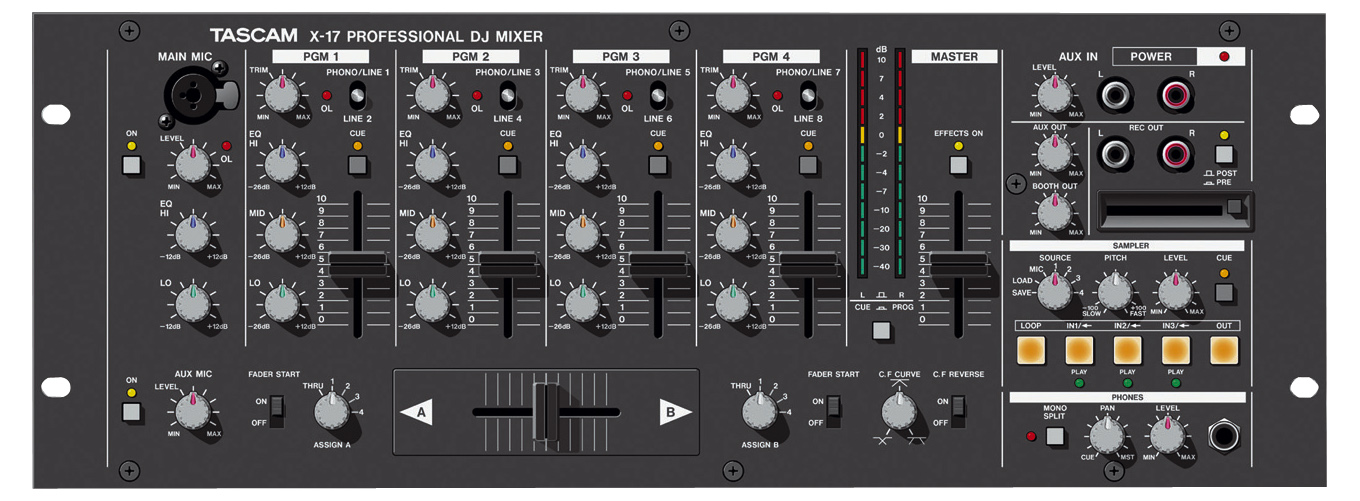Flip the PGM 3 Phono/Line 5 - Line 6 switch
This screenshot has width=1360, height=501.
coord(657,96)
